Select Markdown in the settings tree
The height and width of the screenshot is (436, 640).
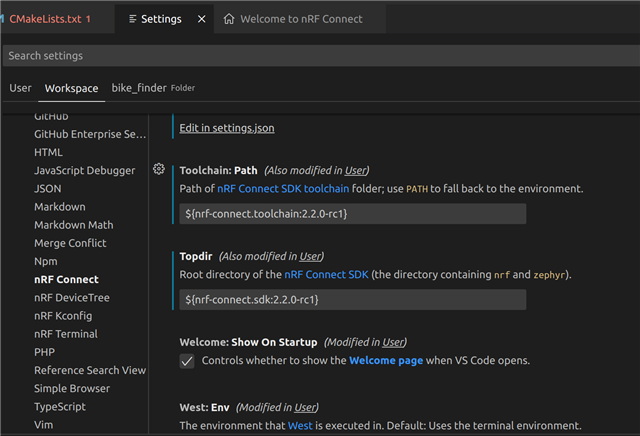pos(60,207)
